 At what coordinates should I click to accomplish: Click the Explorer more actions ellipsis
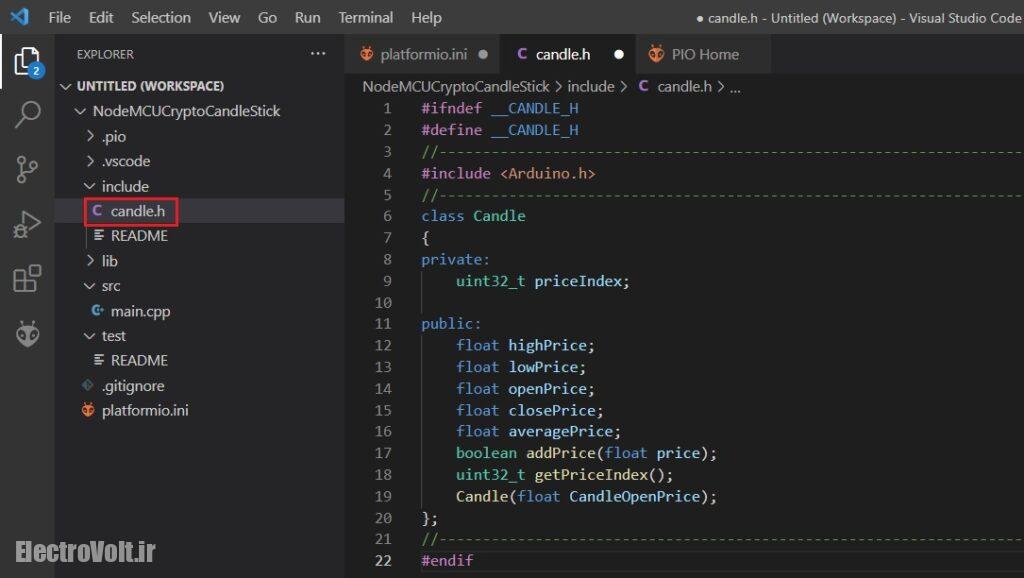tap(318, 54)
